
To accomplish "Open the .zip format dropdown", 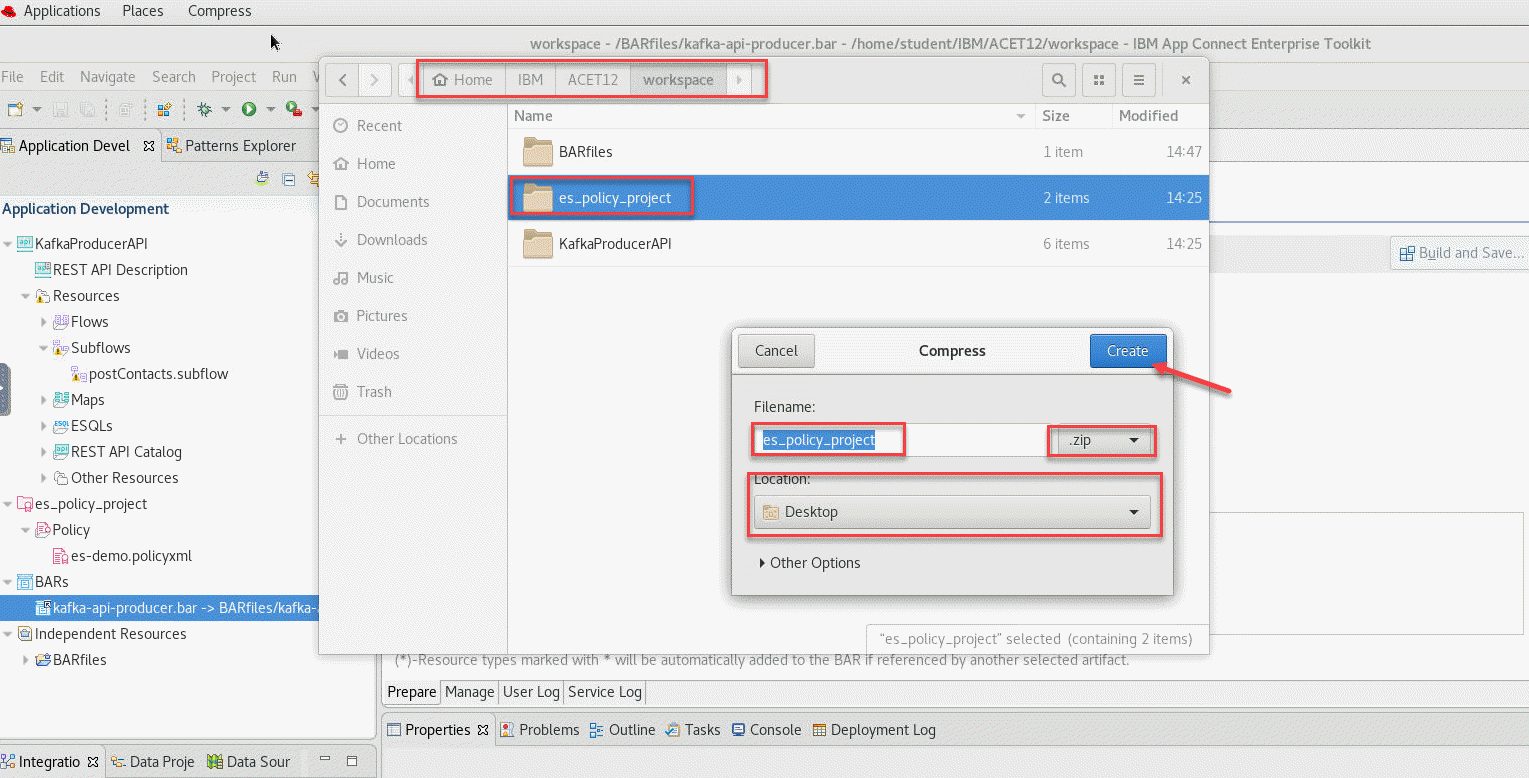I will [x=1102, y=440].
